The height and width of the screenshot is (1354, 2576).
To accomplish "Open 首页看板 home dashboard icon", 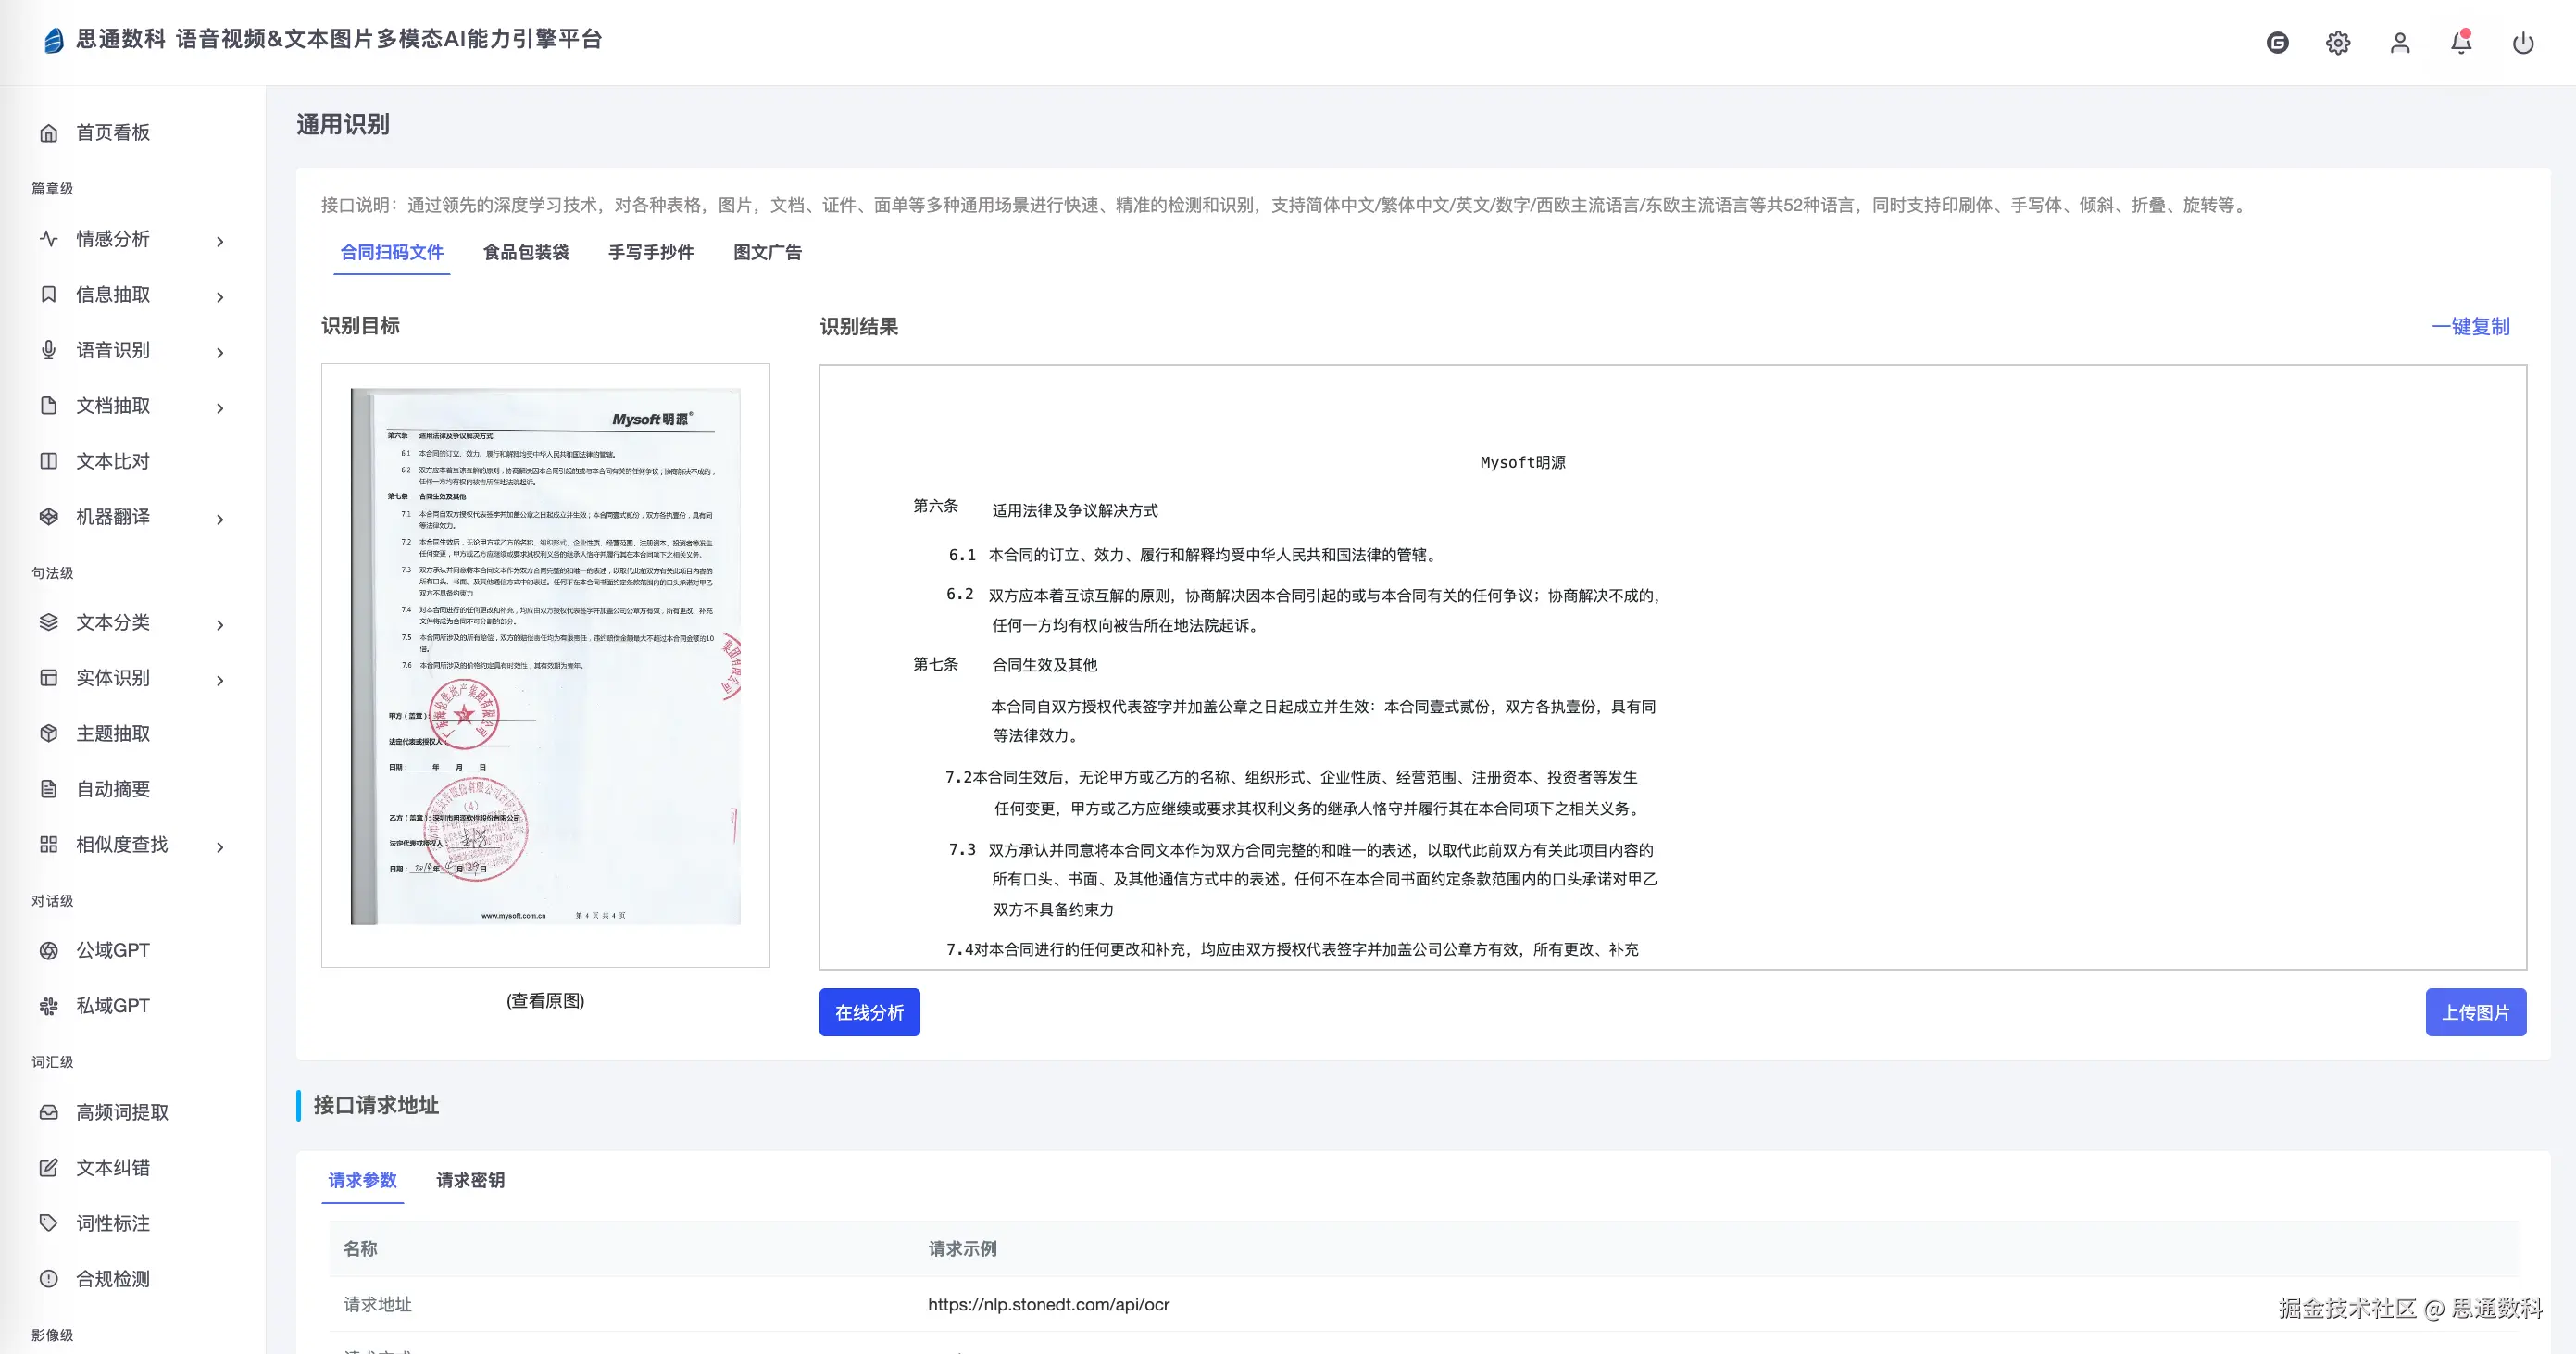I will [49, 133].
